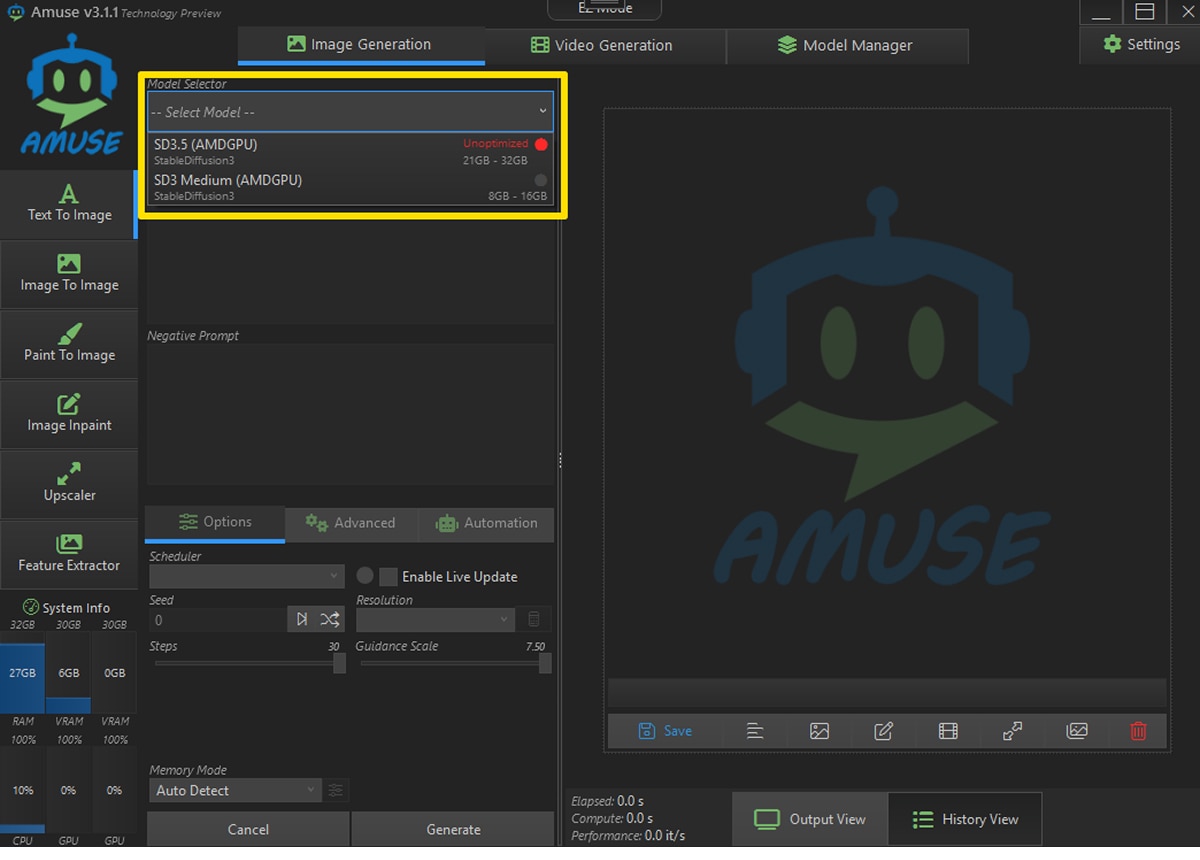Click the expand arrows icon below the preview
Image resolution: width=1200 pixels, height=860 pixels.
[x=1012, y=731]
